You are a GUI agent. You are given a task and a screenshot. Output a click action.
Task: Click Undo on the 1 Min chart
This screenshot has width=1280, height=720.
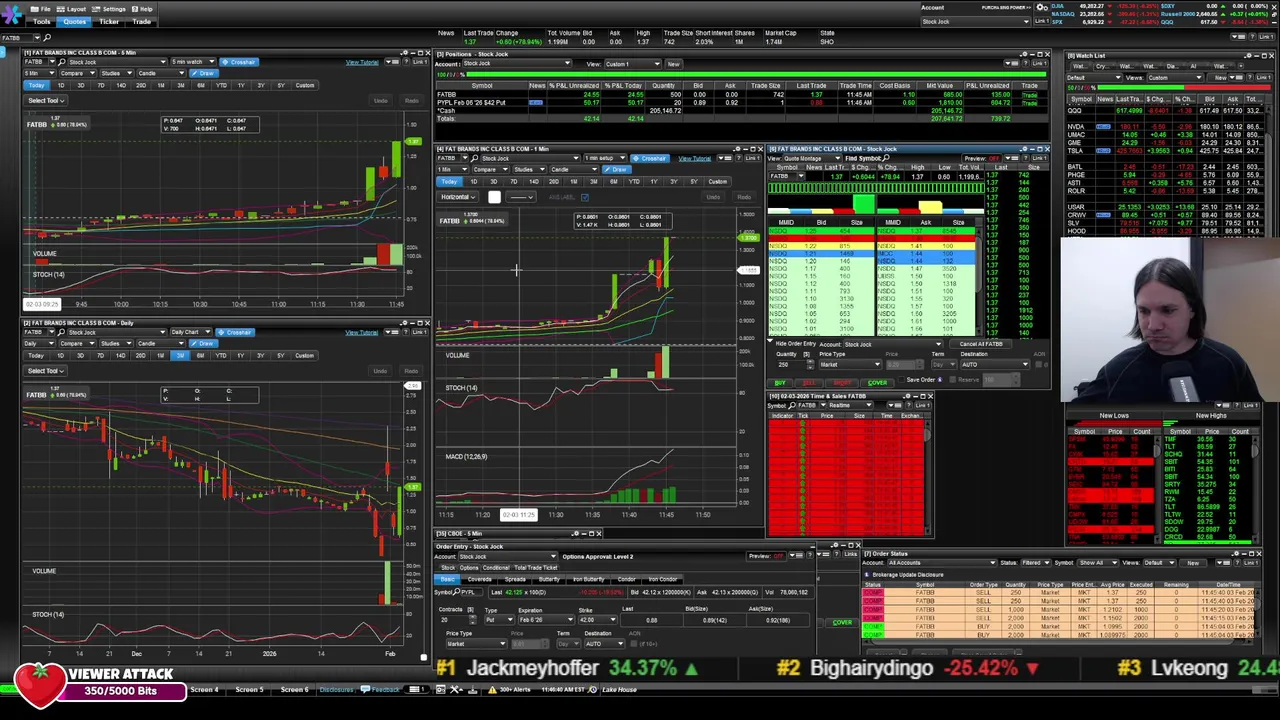pos(713,197)
